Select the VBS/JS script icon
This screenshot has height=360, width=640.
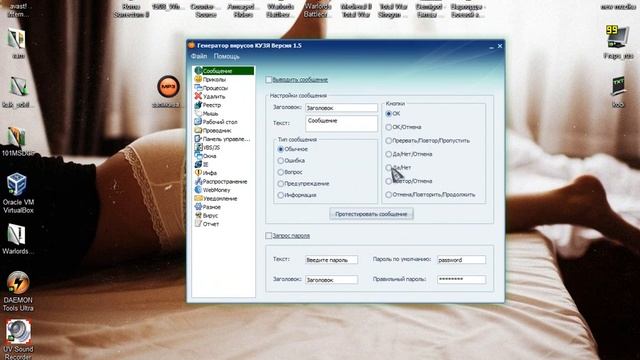[x=198, y=147]
